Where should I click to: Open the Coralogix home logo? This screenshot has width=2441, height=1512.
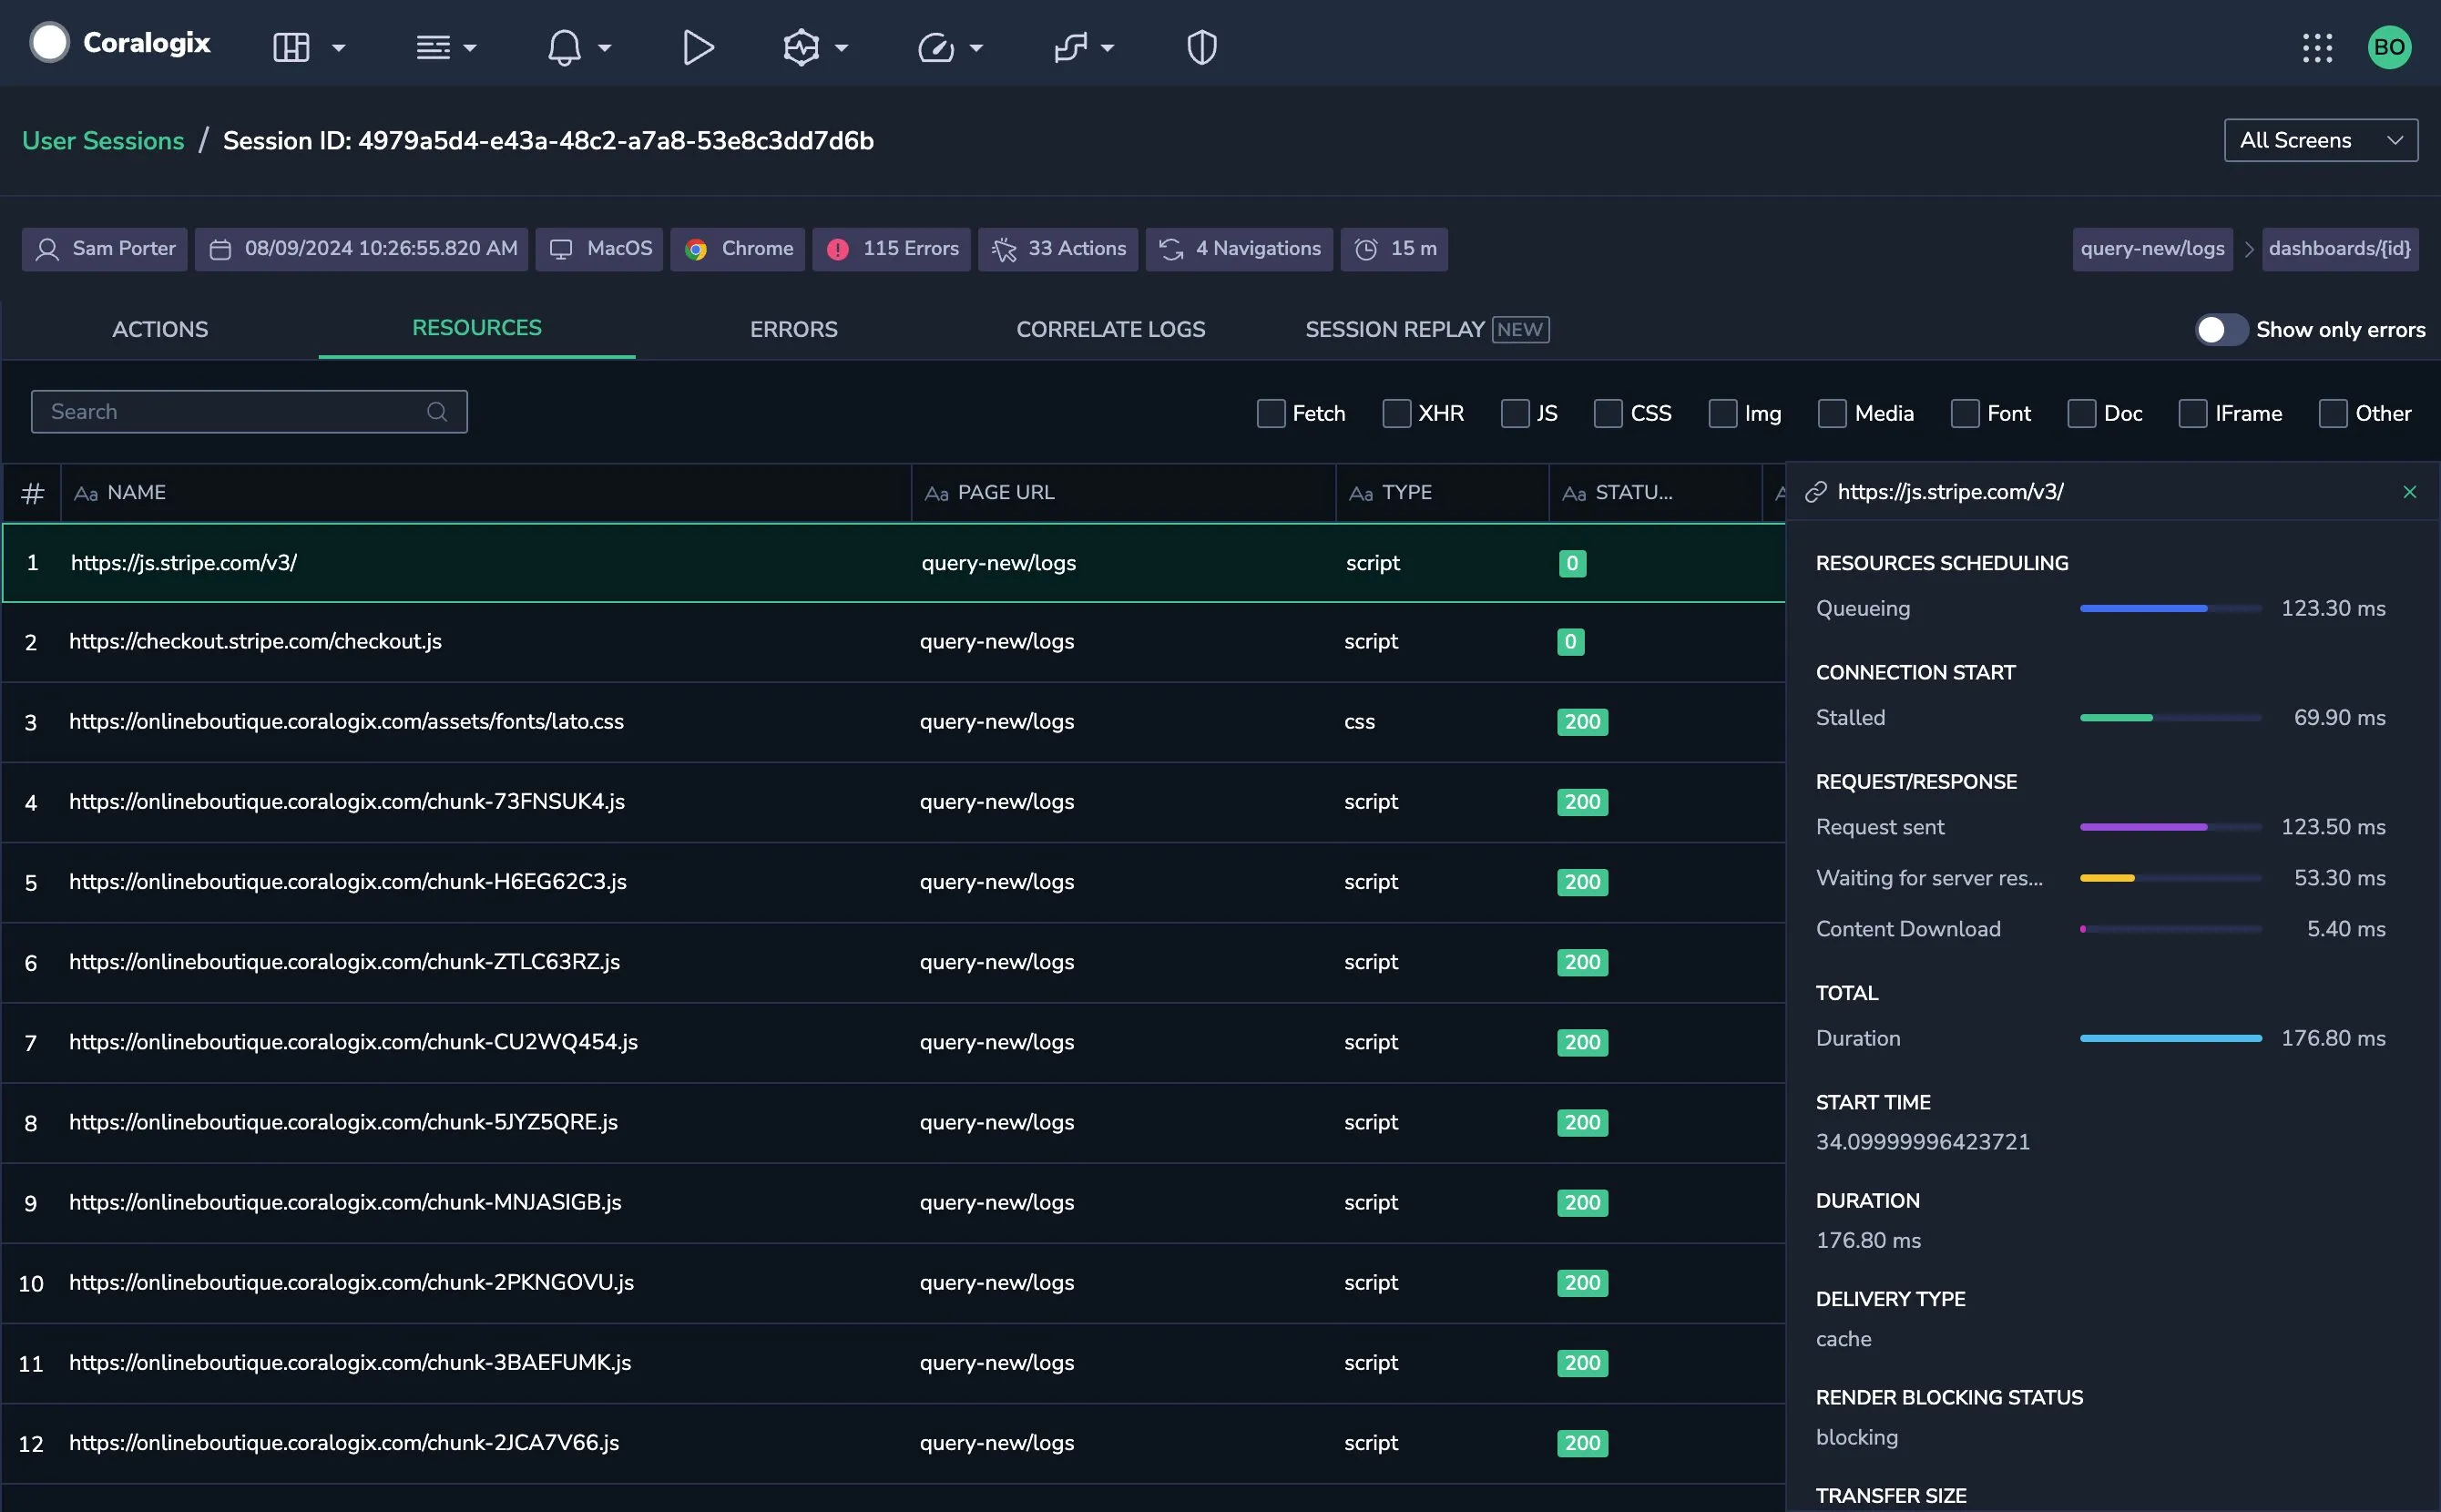click(121, 43)
